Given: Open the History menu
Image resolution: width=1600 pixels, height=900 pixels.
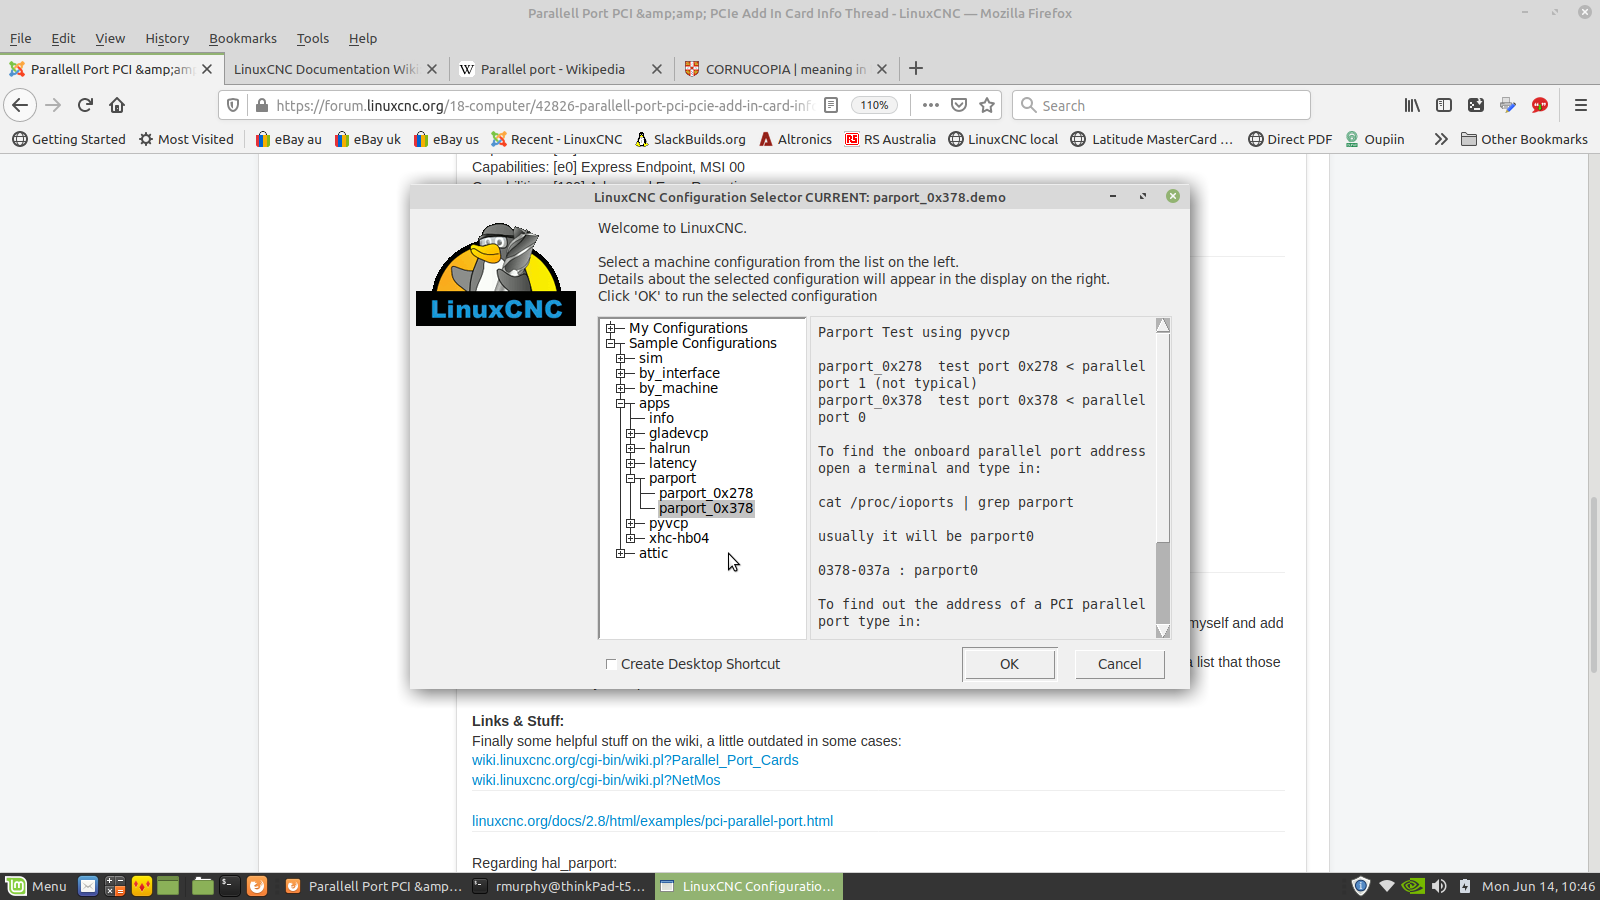Looking at the screenshot, I should pyautogui.click(x=167, y=38).
